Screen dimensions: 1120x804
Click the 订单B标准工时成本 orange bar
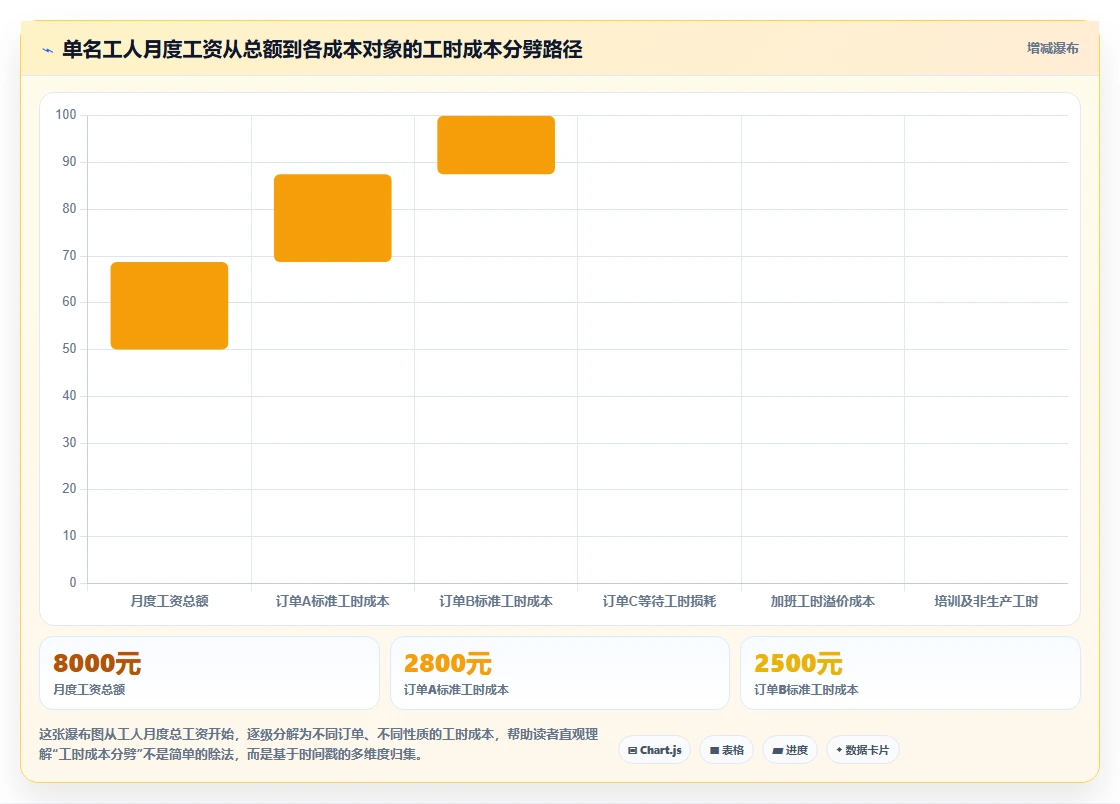(x=496, y=145)
